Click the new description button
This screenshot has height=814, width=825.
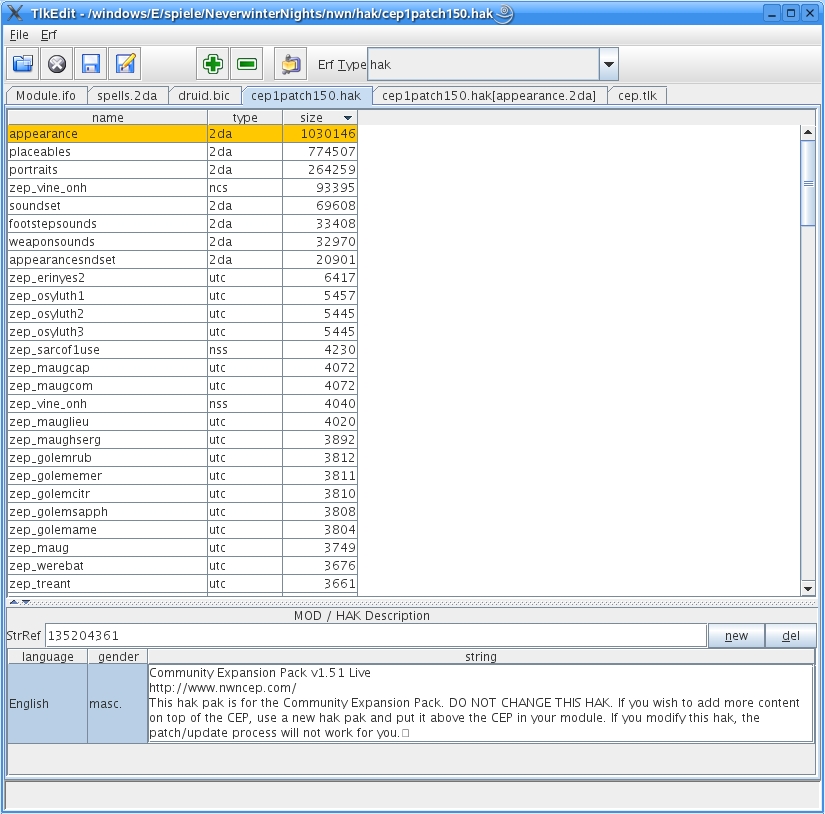(736, 636)
